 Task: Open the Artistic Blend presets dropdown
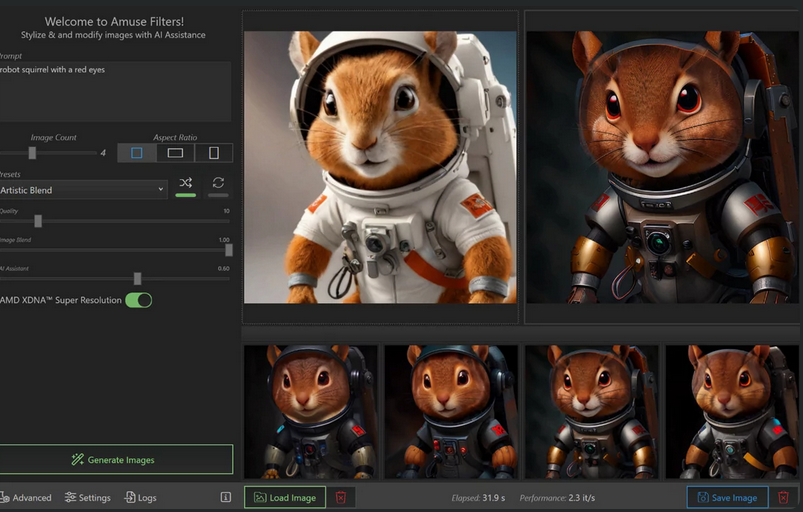point(83,190)
